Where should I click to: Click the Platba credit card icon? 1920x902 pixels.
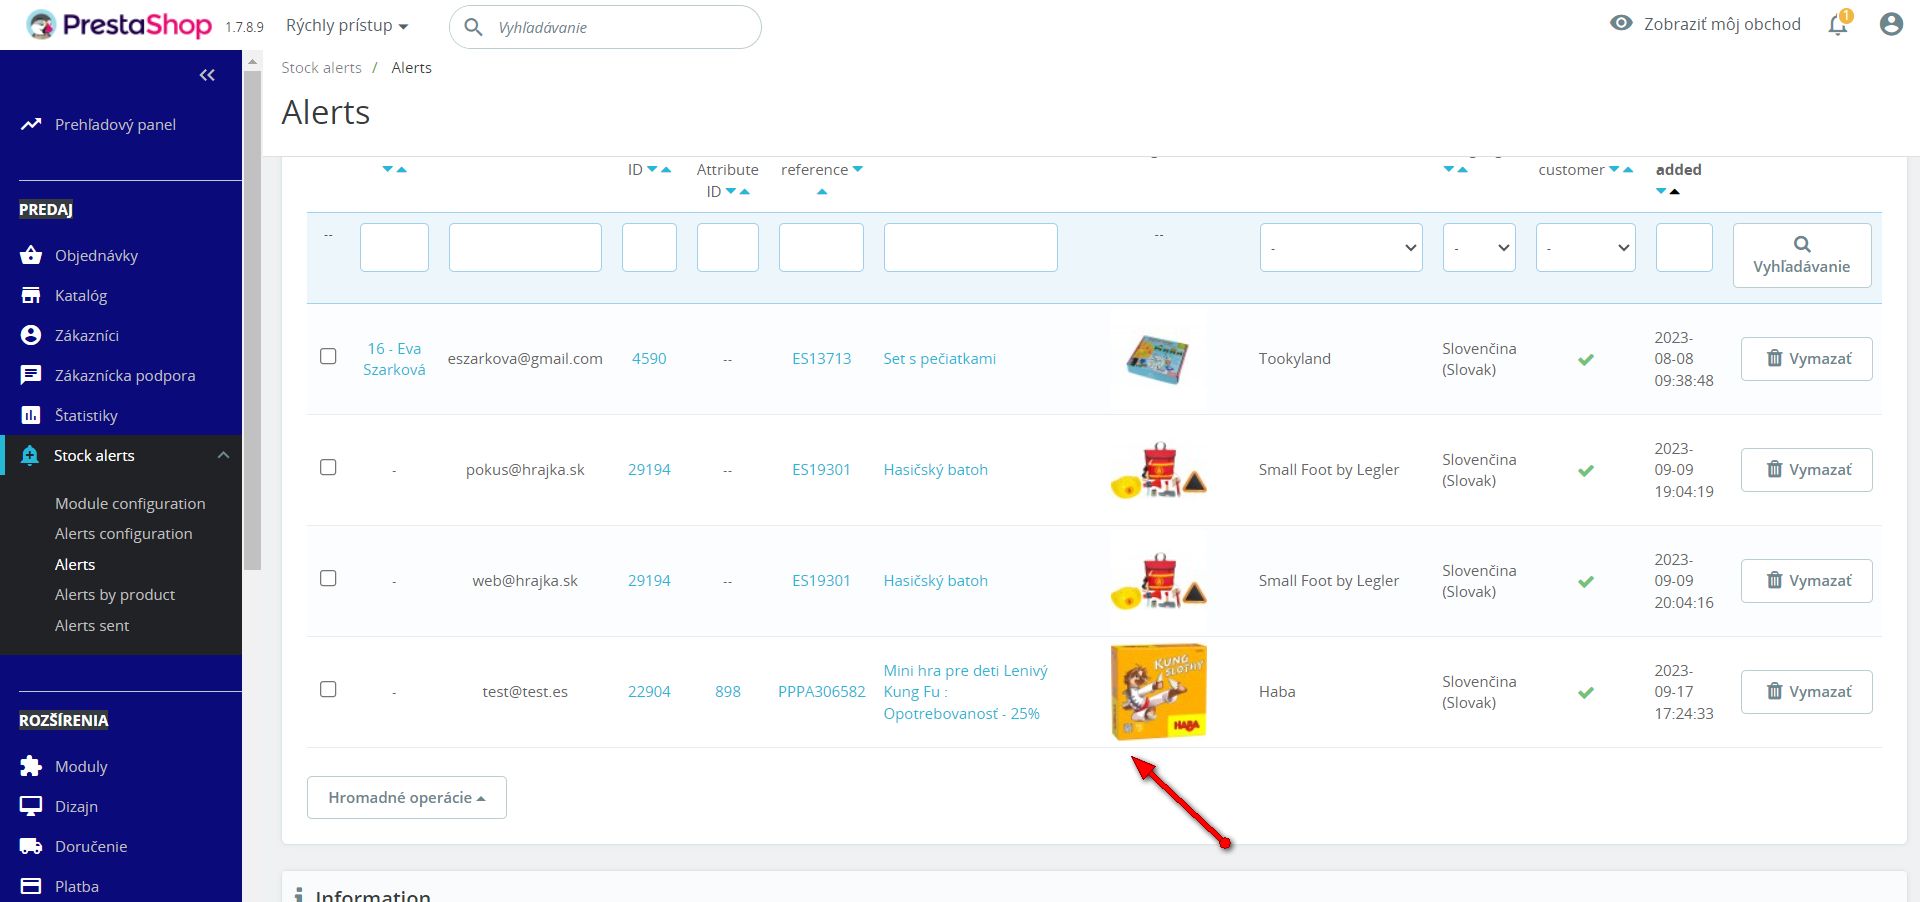click(x=31, y=886)
